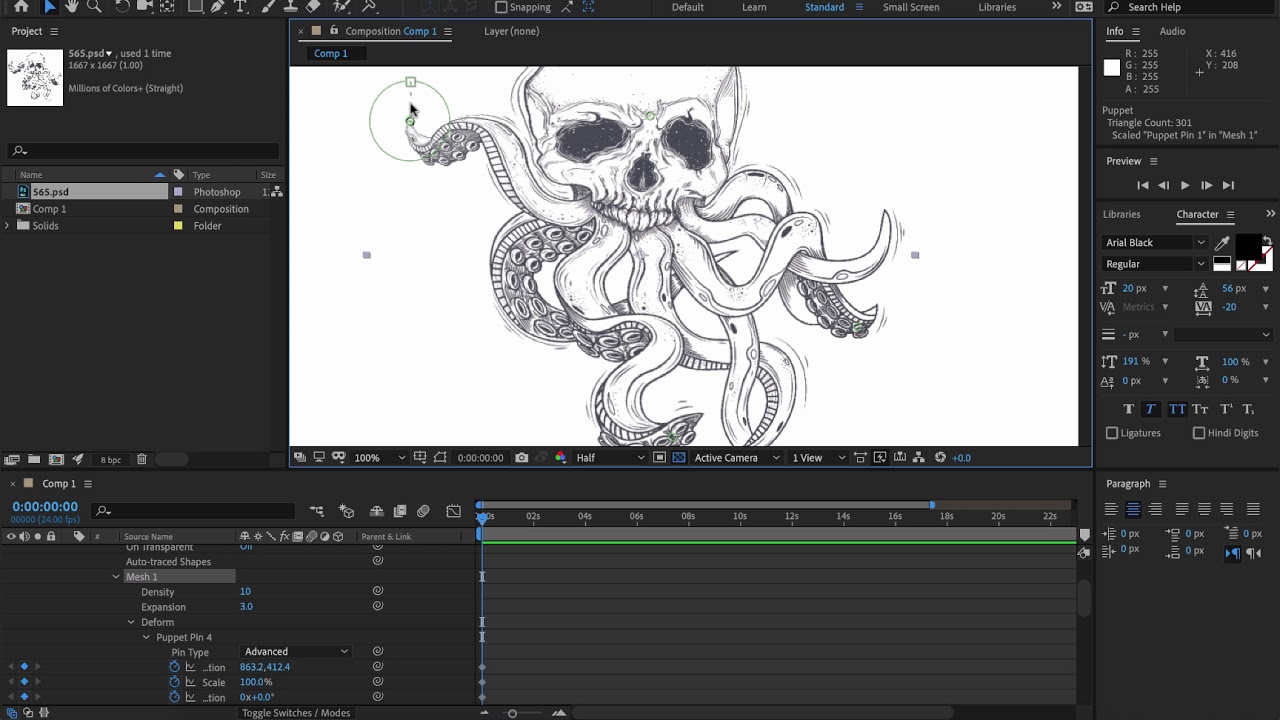Select the Rotation tool
The width and height of the screenshot is (1280, 720).
[122, 7]
